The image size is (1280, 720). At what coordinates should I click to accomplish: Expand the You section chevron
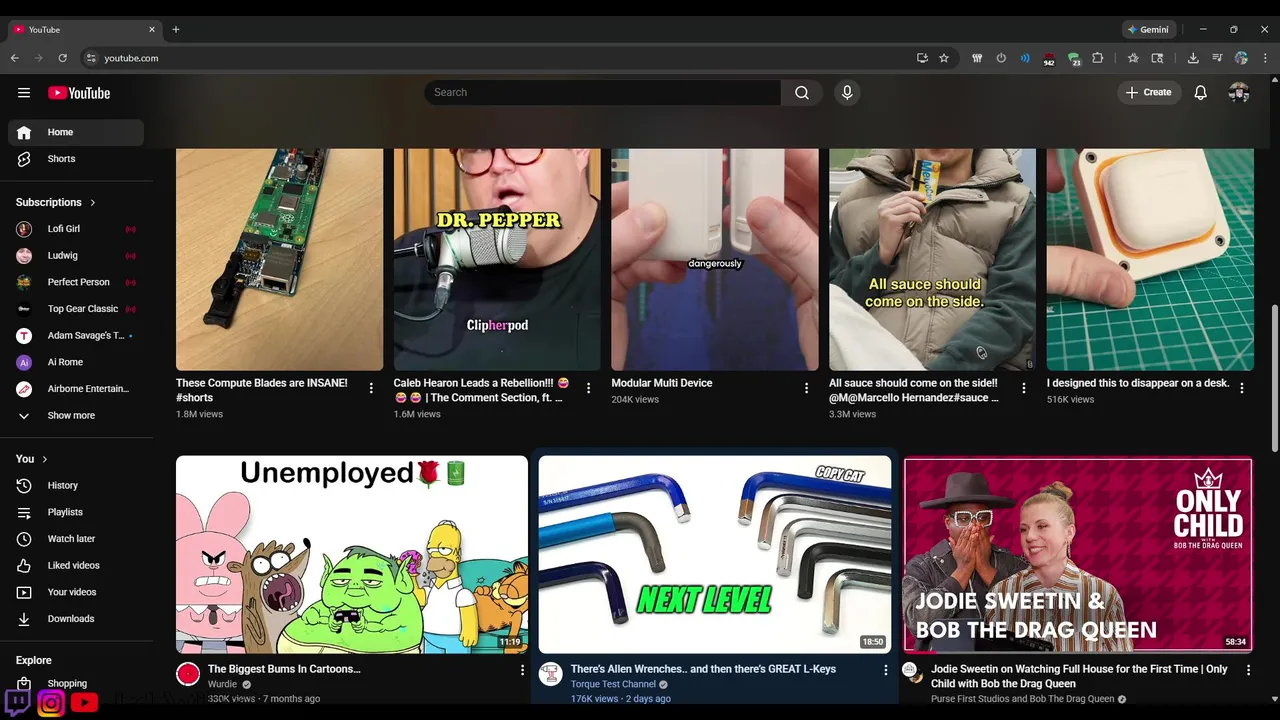(x=45, y=459)
